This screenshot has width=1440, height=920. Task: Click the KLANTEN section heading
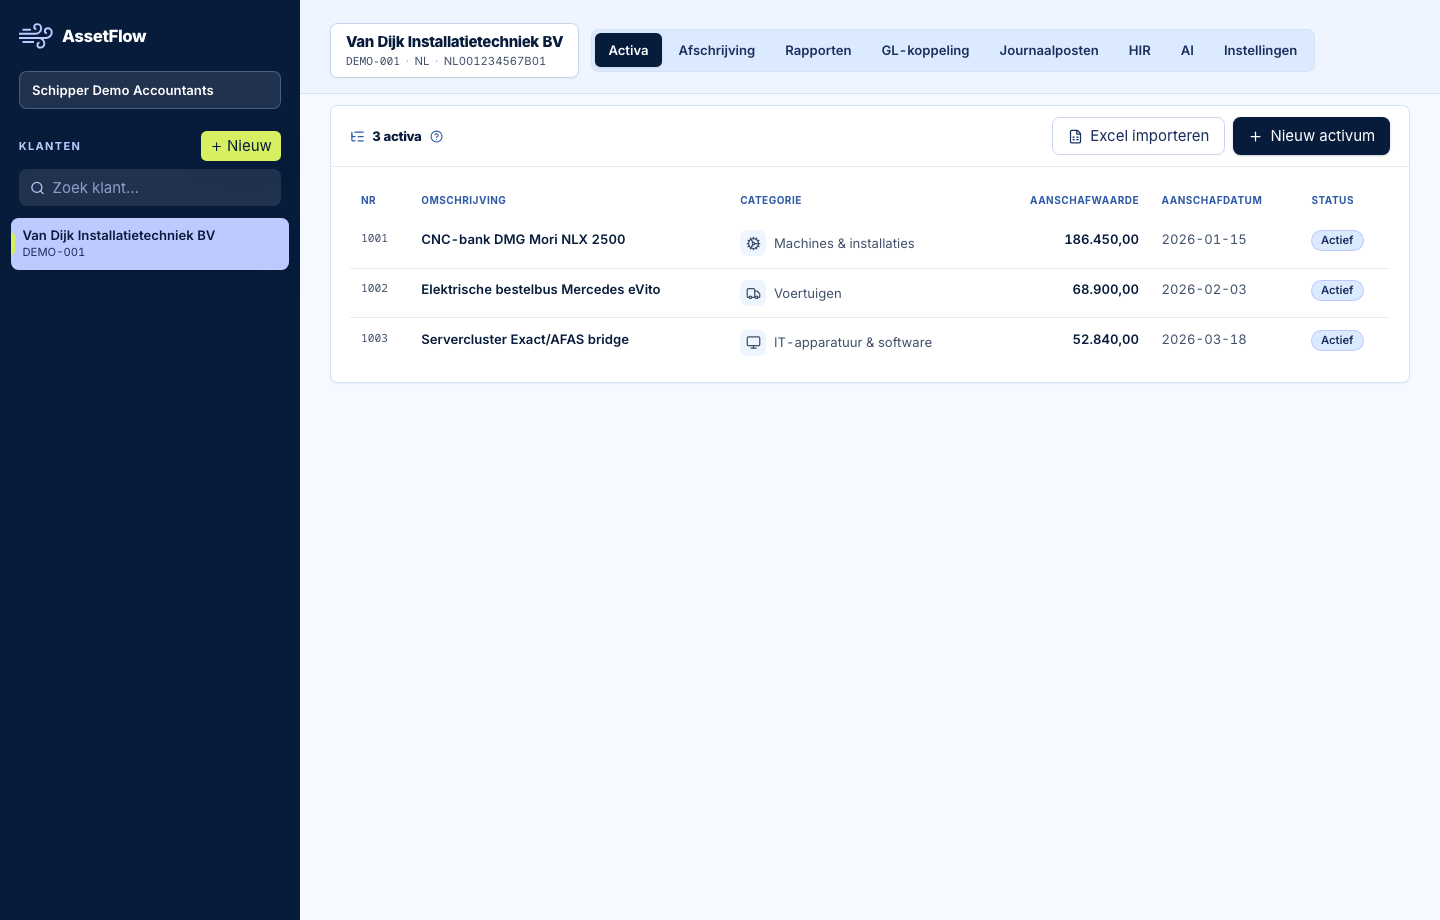tap(50, 146)
